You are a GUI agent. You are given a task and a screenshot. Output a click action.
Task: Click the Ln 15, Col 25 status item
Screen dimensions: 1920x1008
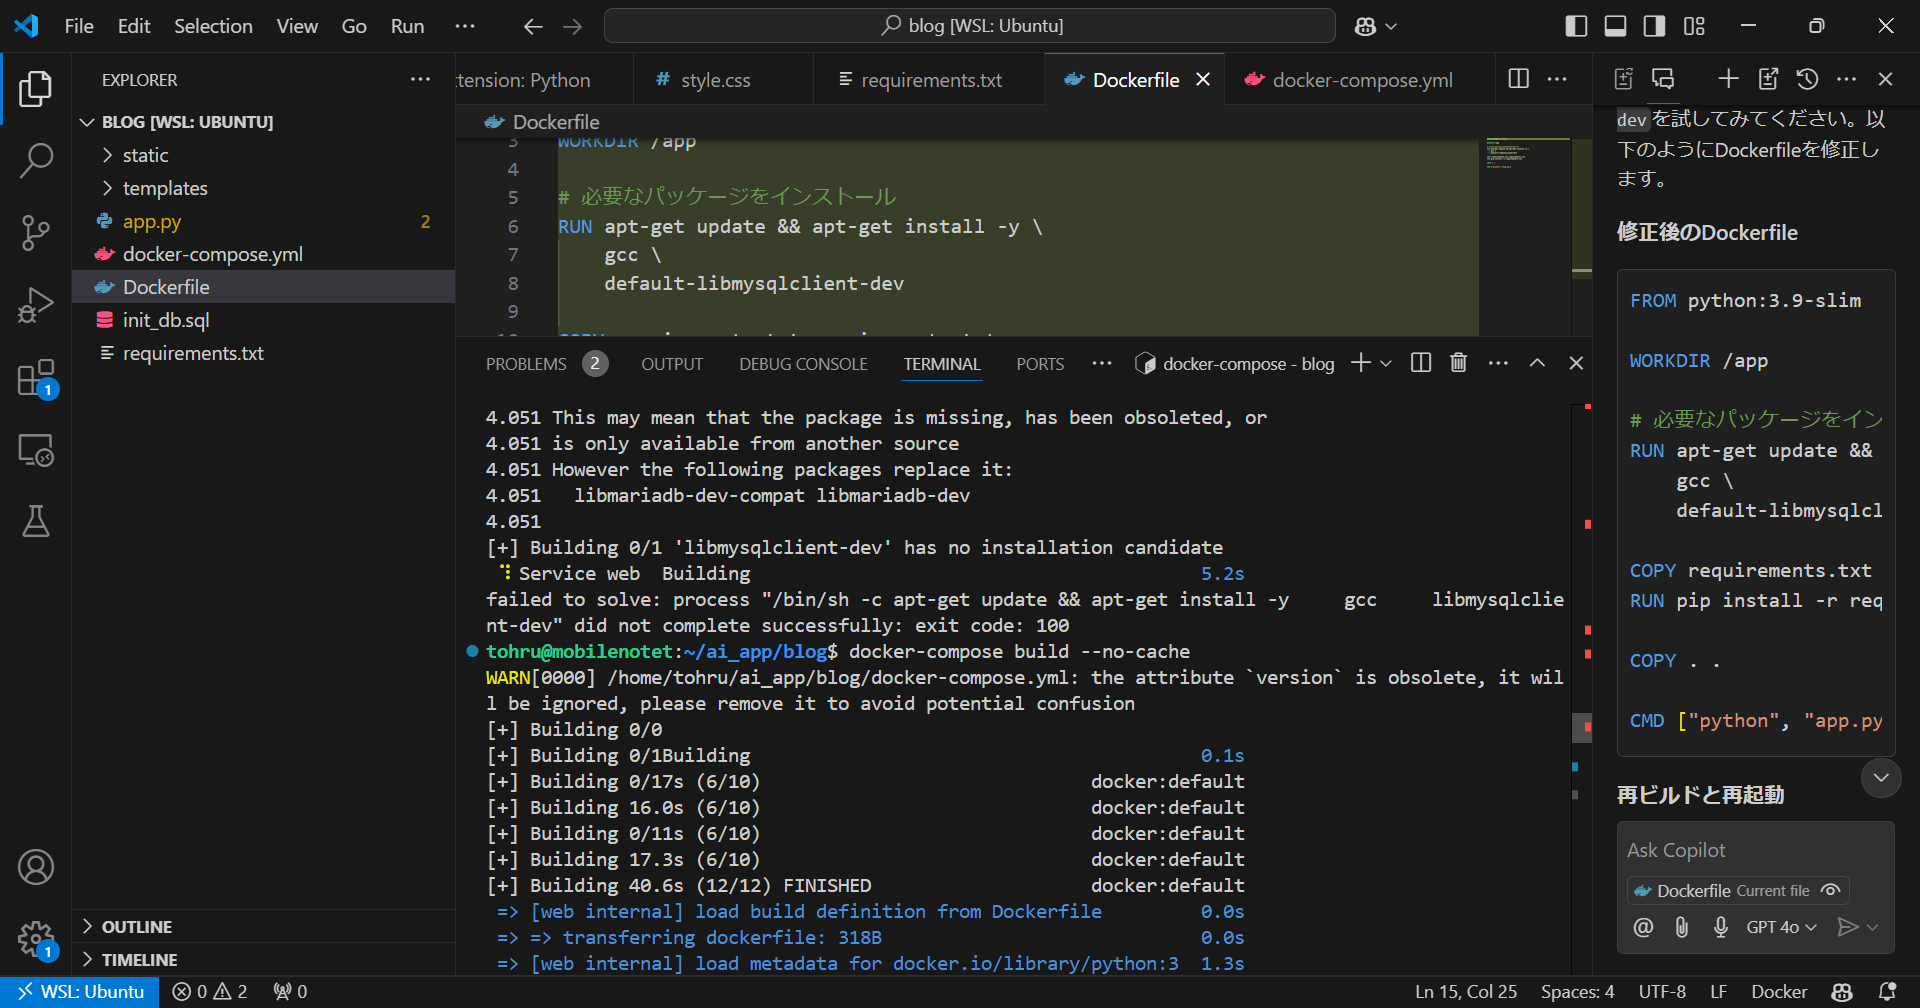pos(1465,991)
